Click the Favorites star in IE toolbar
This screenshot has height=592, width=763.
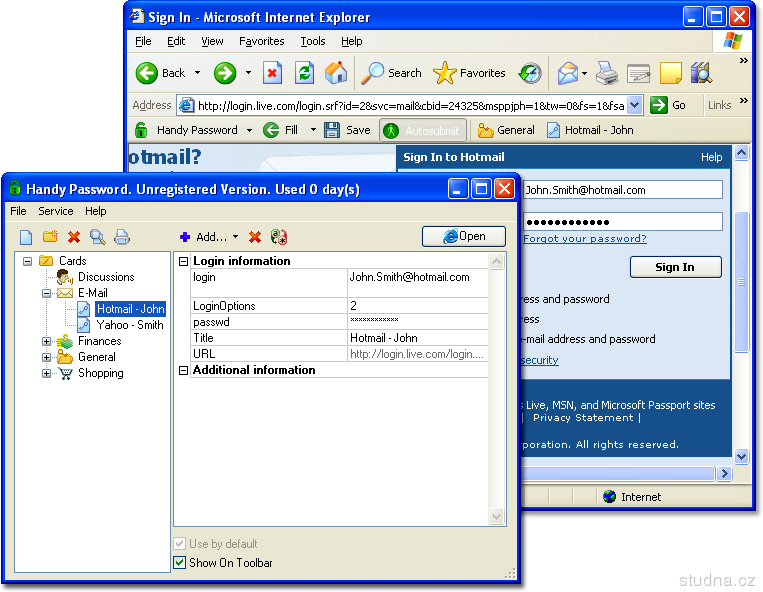tap(444, 73)
